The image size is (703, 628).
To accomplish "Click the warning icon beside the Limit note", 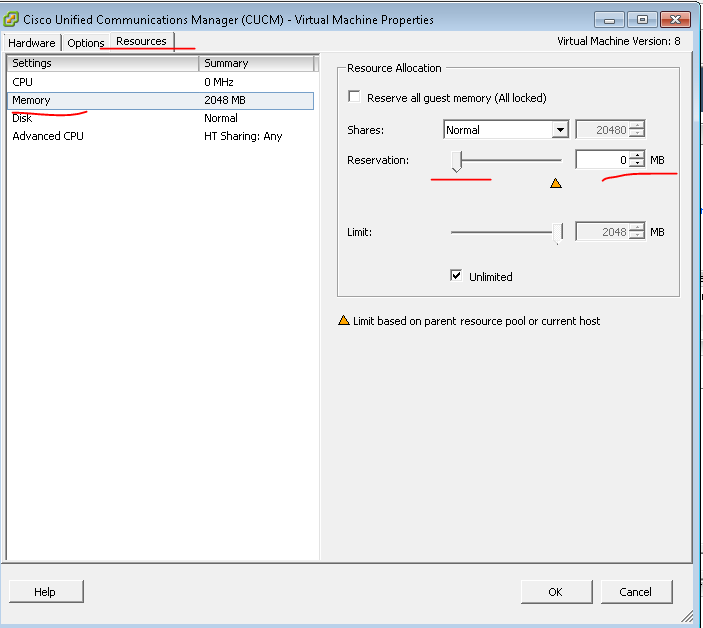I will tap(343, 320).
